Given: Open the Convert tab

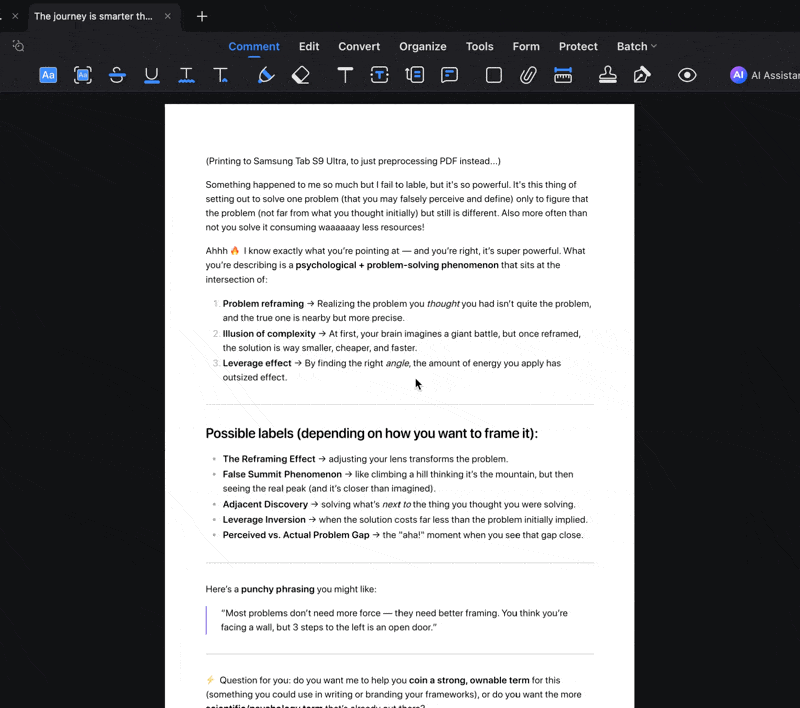Looking at the screenshot, I should (x=359, y=46).
